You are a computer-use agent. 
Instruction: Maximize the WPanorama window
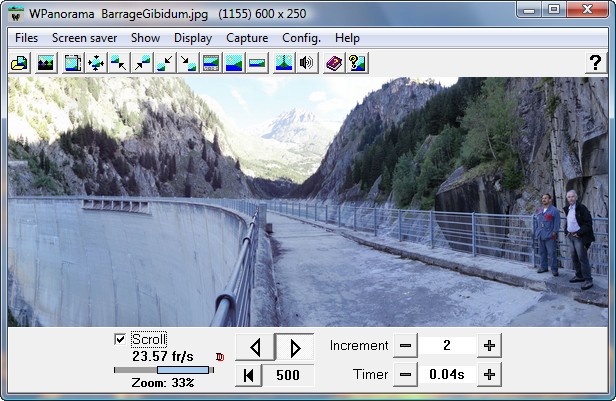(554, 9)
